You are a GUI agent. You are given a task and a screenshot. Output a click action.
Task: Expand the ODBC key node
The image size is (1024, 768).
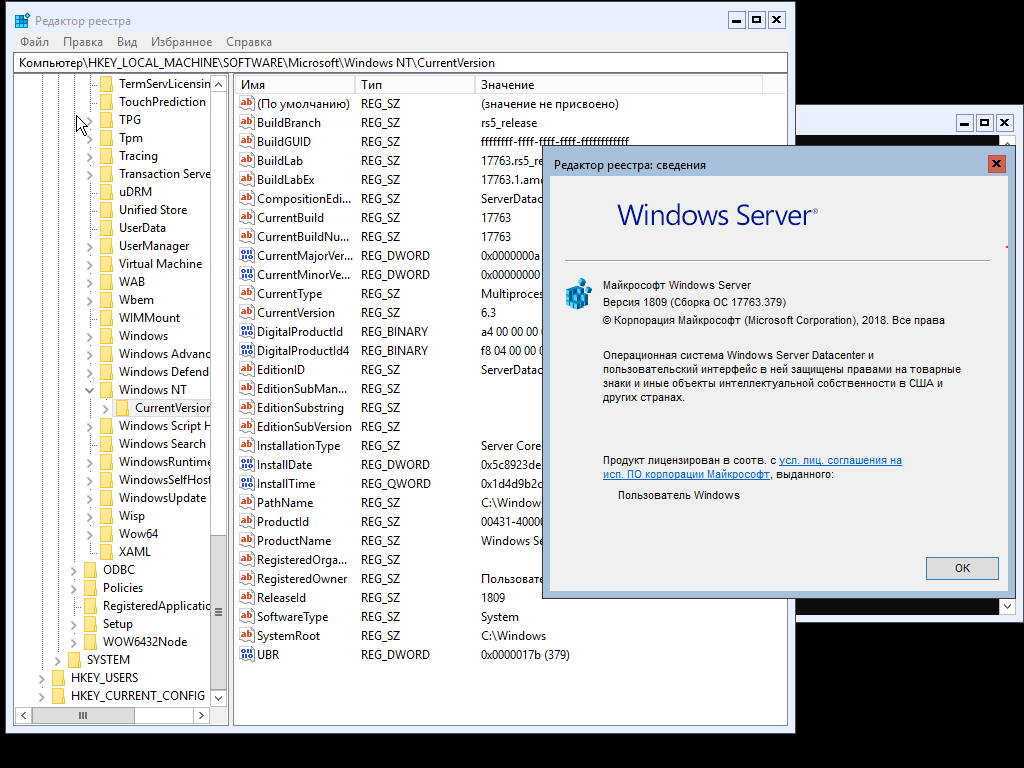pos(74,570)
